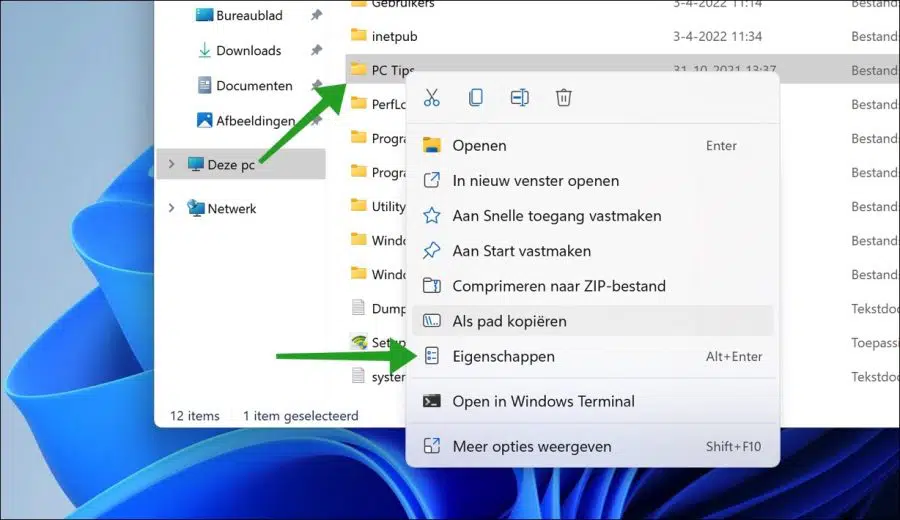Viewport: 900px width, 520px height.
Task: Click the Cut scissors icon
Action: (x=432, y=98)
